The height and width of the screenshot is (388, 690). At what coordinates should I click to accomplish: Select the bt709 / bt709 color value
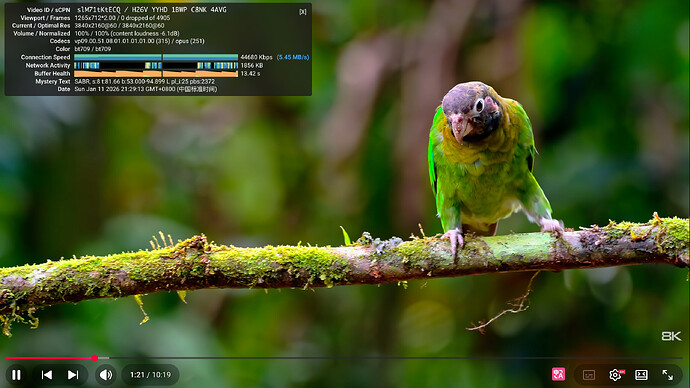tap(93, 49)
